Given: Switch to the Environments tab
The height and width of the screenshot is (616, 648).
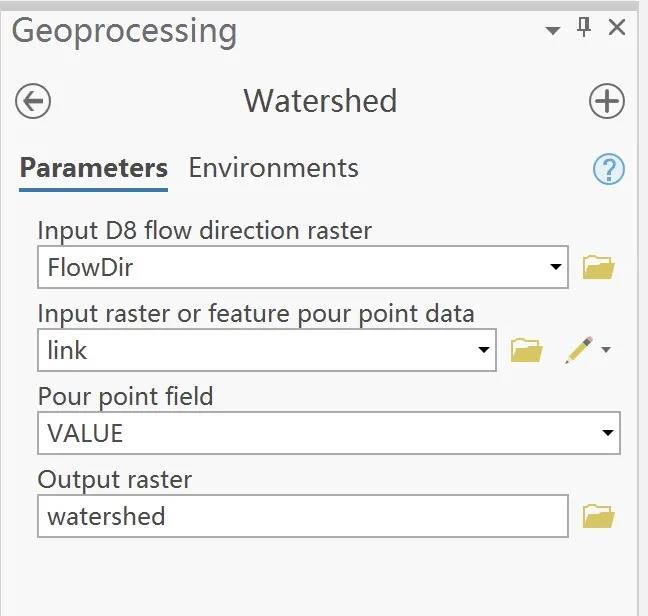Looking at the screenshot, I should [273, 167].
